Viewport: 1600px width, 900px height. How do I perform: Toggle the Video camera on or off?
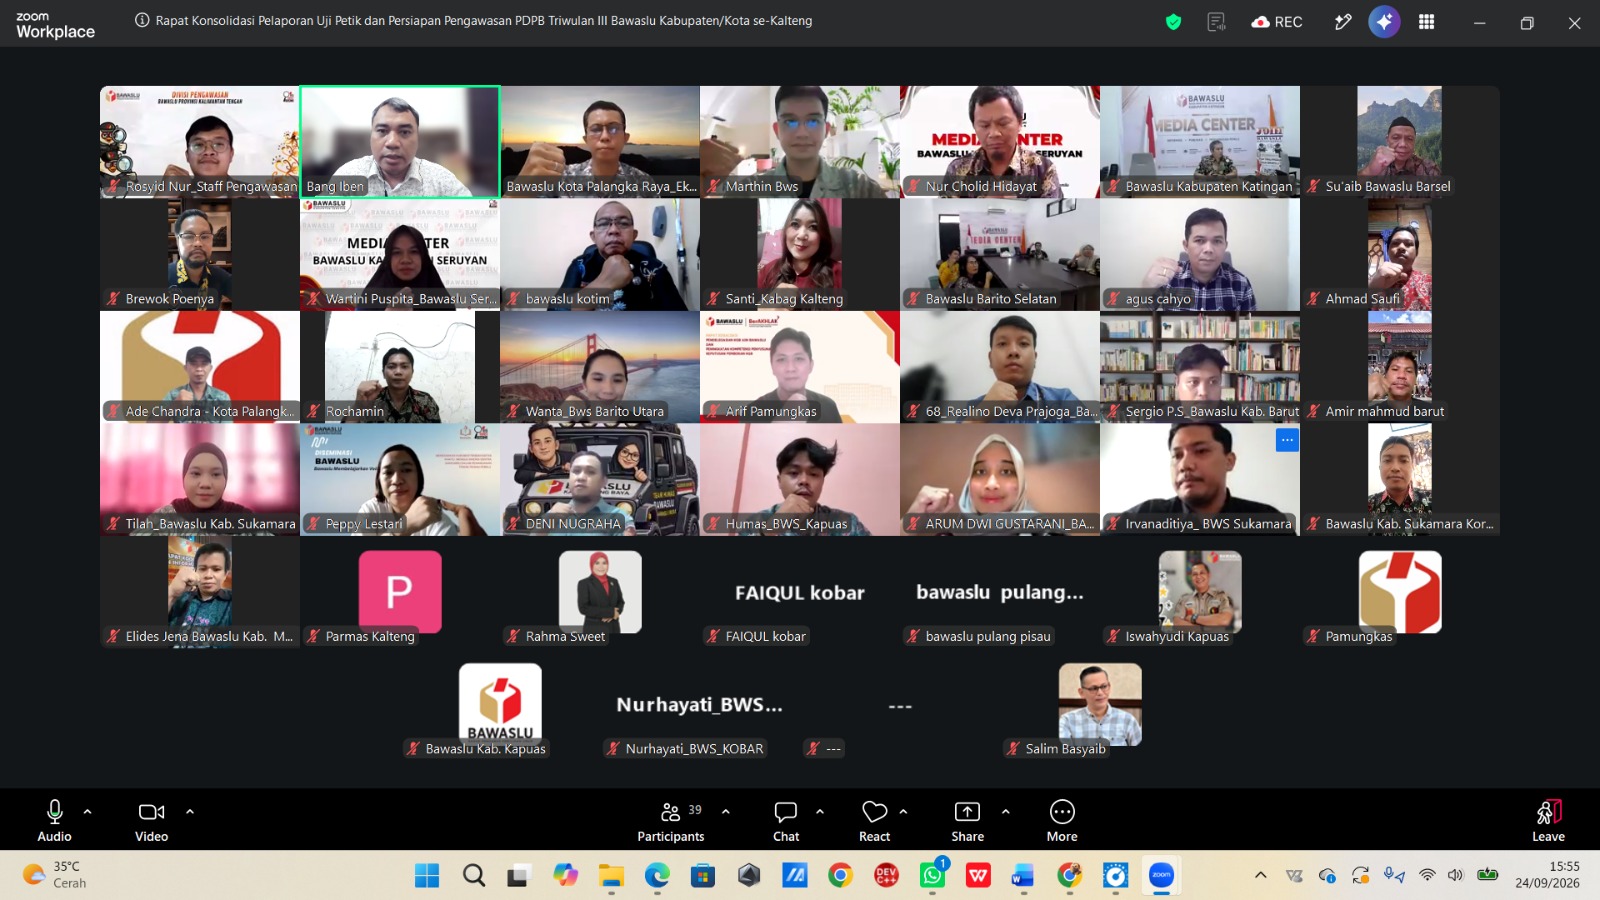(x=152, y=821)
